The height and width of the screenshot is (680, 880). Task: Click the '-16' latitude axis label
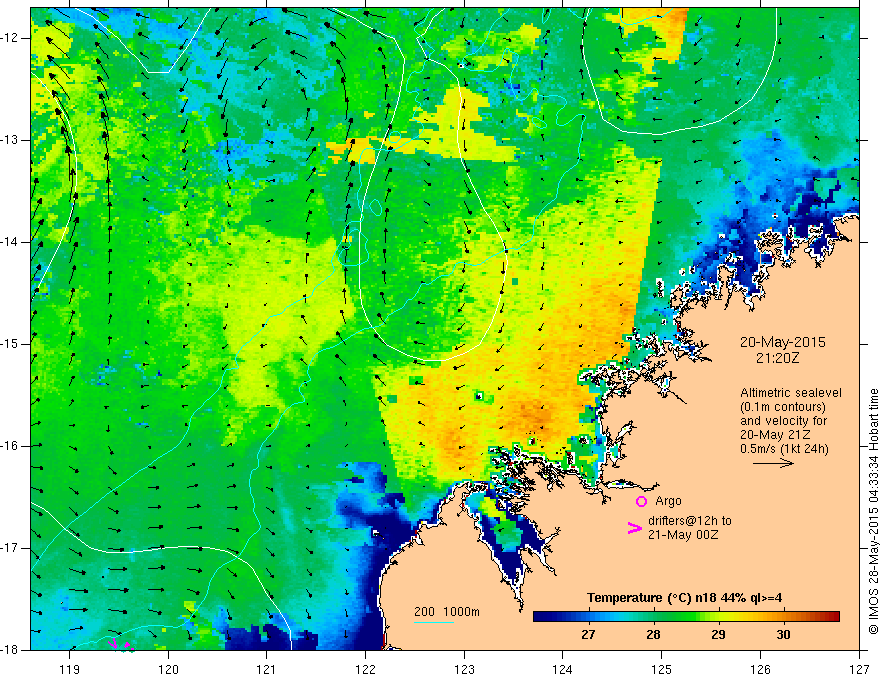point(10,445)
